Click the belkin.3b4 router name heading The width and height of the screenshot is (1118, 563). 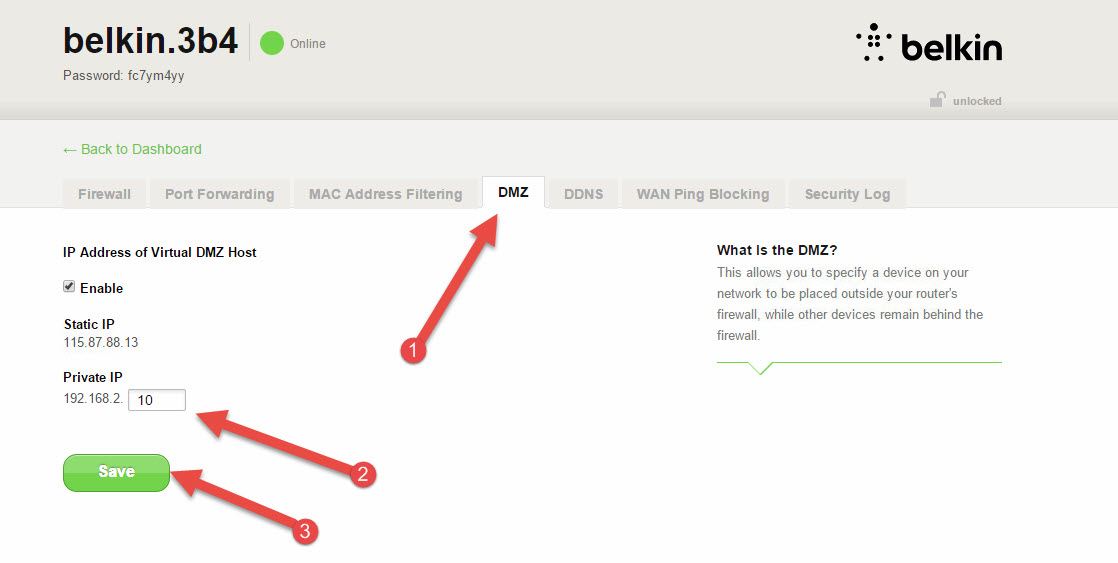[150, 41]
